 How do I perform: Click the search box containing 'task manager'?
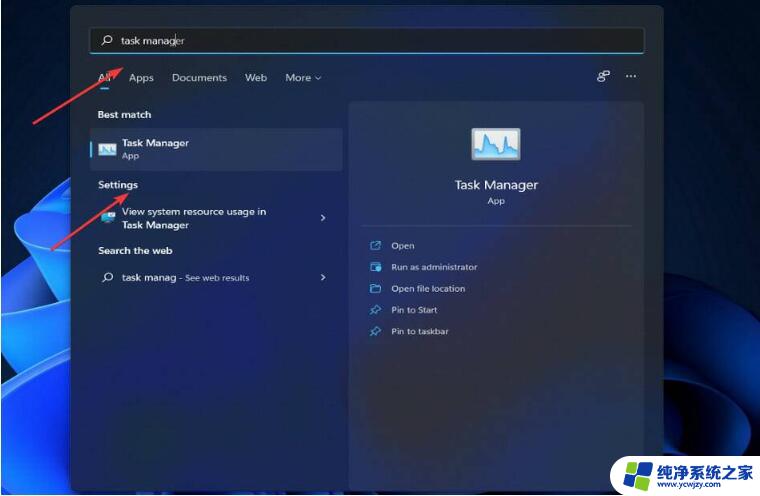pyautogui.click(x=367, y=40)
